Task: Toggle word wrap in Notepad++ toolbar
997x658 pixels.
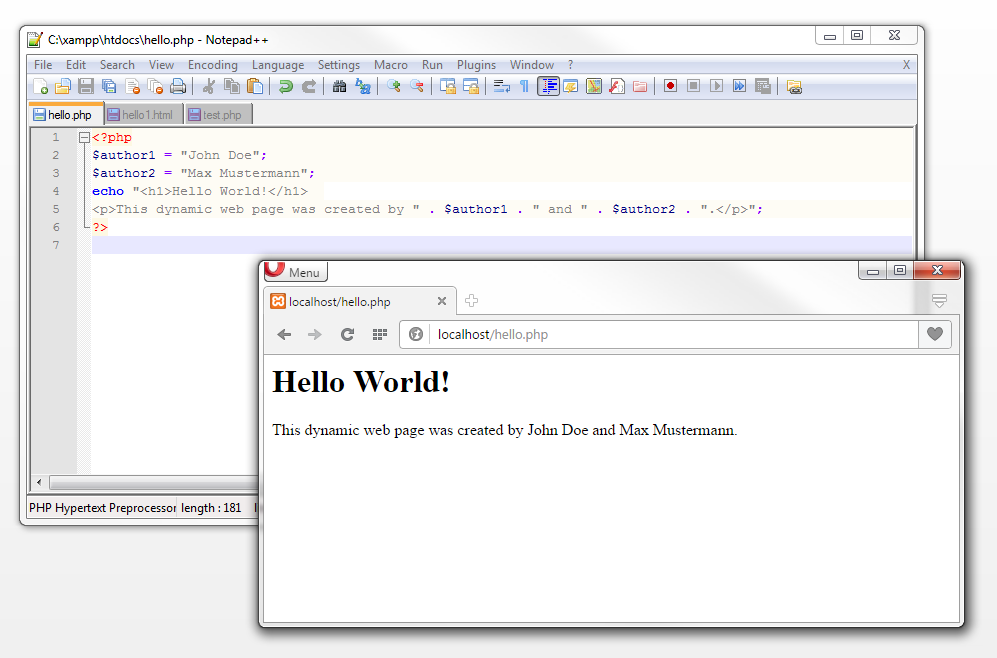Action: coord(501,86)
